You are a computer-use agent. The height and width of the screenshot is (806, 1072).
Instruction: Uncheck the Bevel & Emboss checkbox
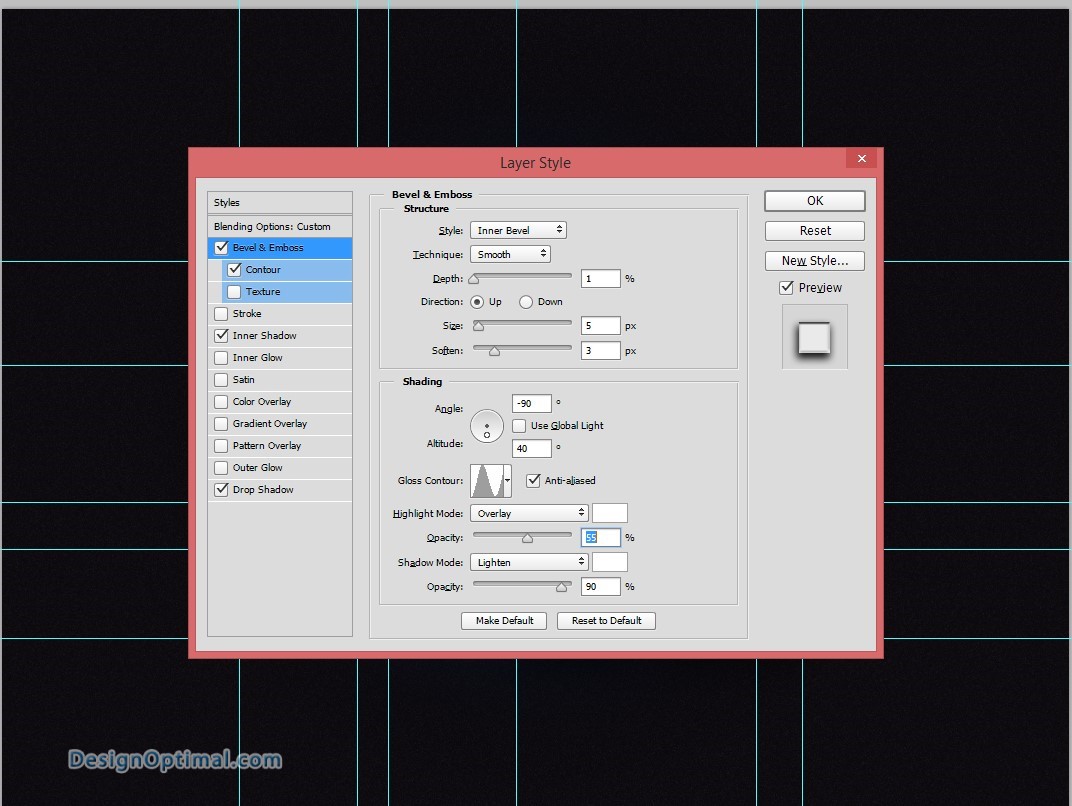221,247
